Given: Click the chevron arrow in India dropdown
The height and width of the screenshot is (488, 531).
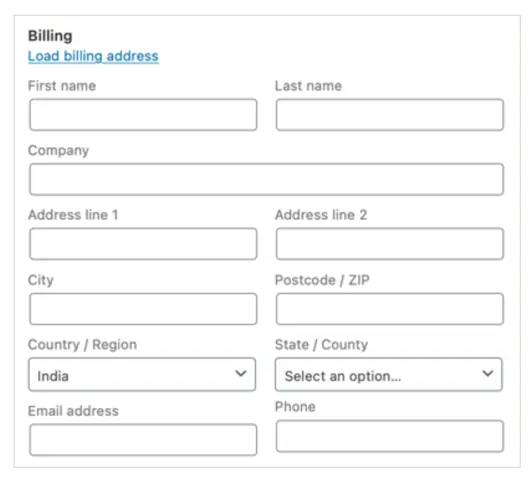Looking at the screenshot, I should click(x=241, y=374).
